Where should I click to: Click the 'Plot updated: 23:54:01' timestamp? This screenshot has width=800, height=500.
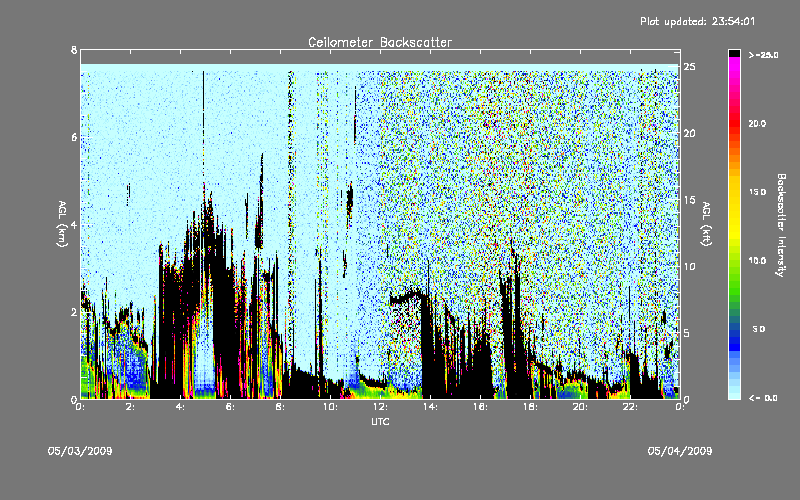[x=697, y=21]
